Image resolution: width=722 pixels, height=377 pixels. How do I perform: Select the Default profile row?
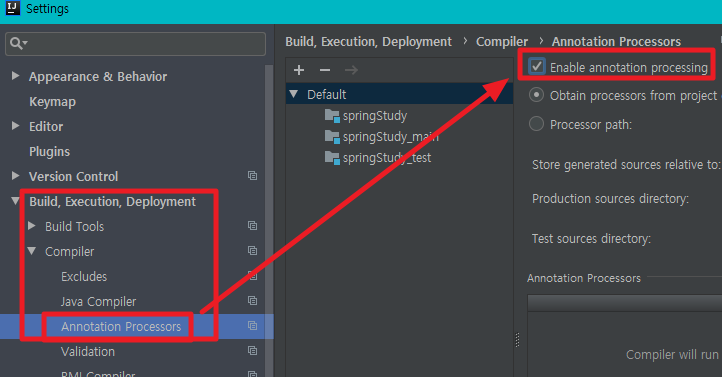[399, 94]
